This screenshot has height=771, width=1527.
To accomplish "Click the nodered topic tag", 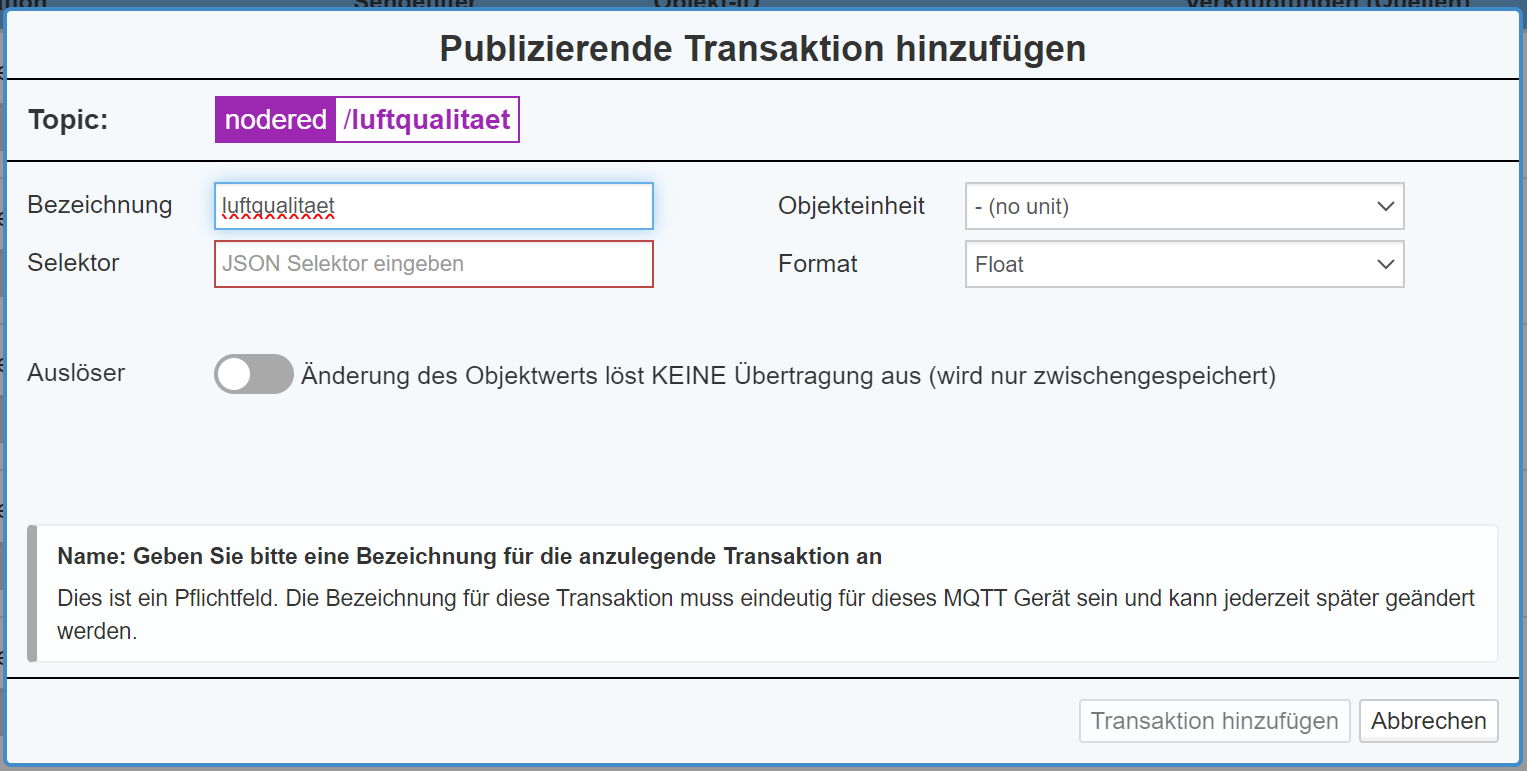I will point(275,120).
